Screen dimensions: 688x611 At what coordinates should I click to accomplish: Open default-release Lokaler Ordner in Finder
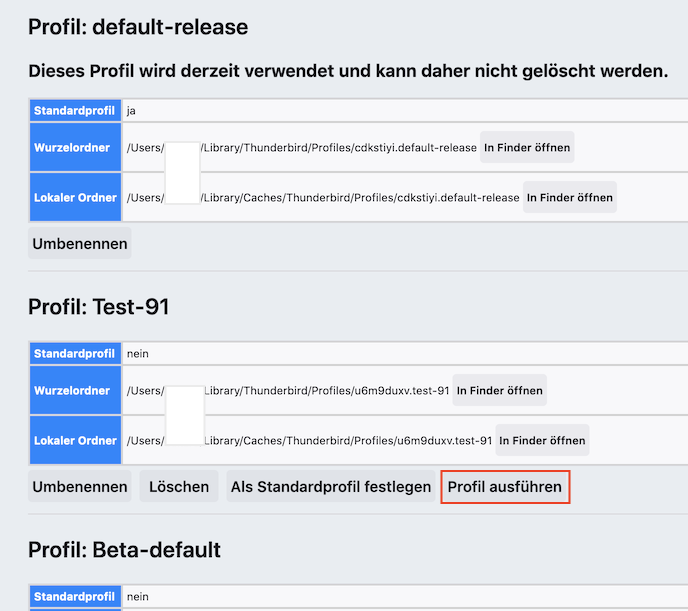click(x=569, y=198)
